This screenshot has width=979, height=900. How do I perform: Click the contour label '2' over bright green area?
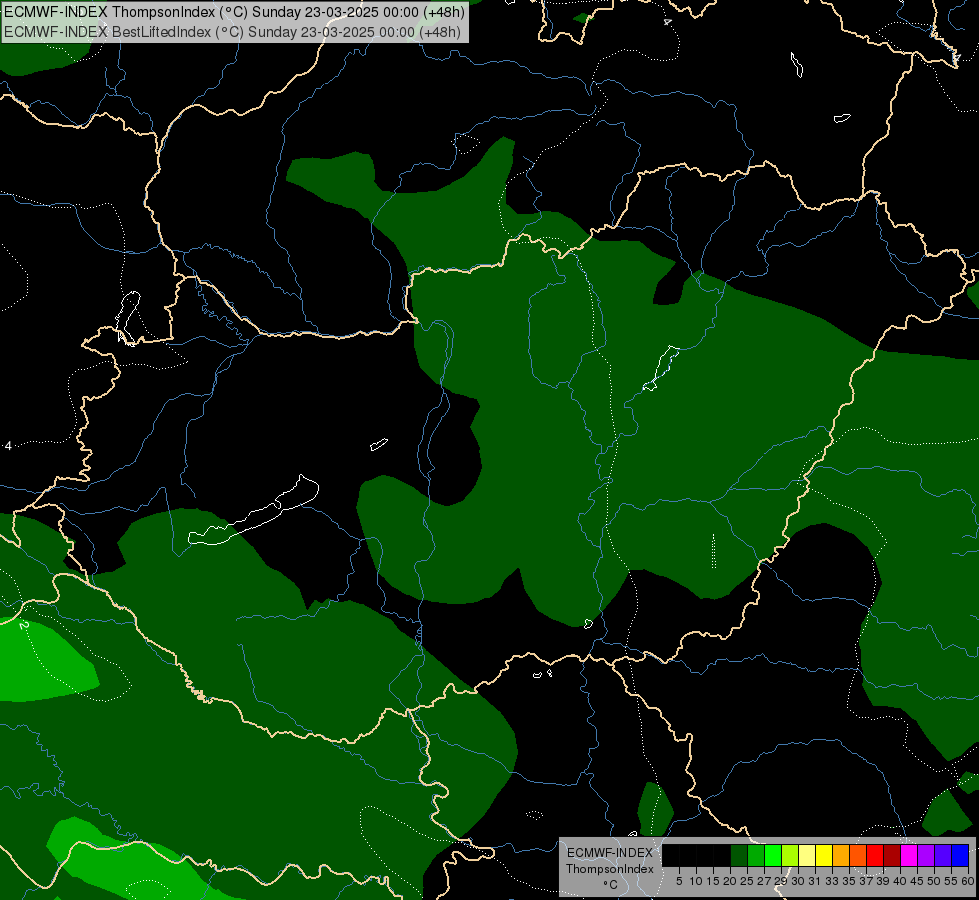coord(24,625)
